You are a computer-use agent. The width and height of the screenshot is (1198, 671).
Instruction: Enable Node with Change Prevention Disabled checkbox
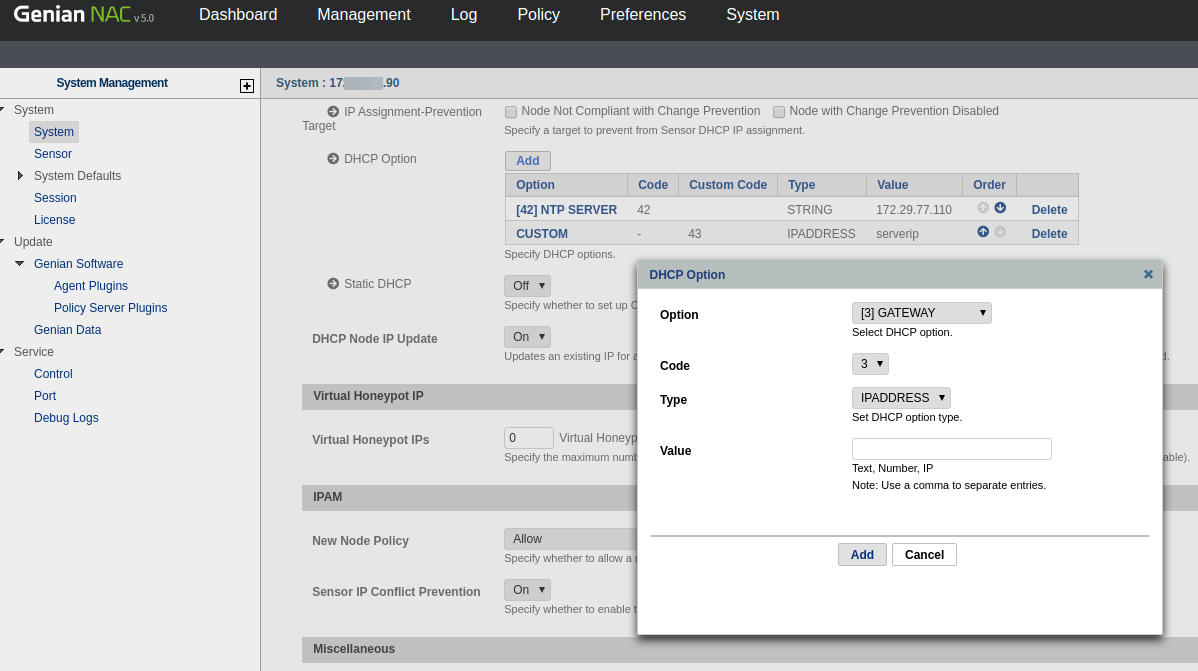(779, 112)
